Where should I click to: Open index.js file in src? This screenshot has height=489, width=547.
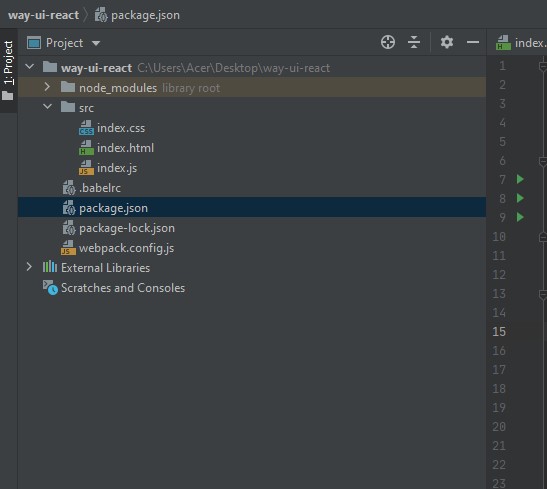pyautogui.click(x=252, y=168)
